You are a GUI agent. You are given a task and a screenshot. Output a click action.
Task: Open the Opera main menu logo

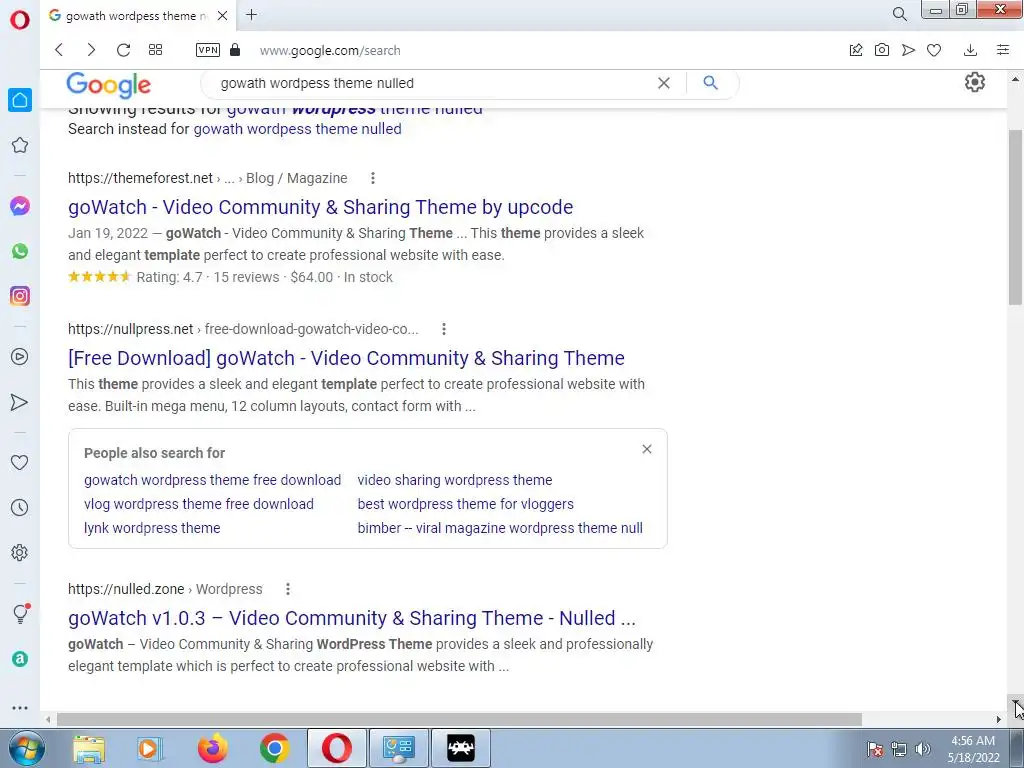coord(20,18)
